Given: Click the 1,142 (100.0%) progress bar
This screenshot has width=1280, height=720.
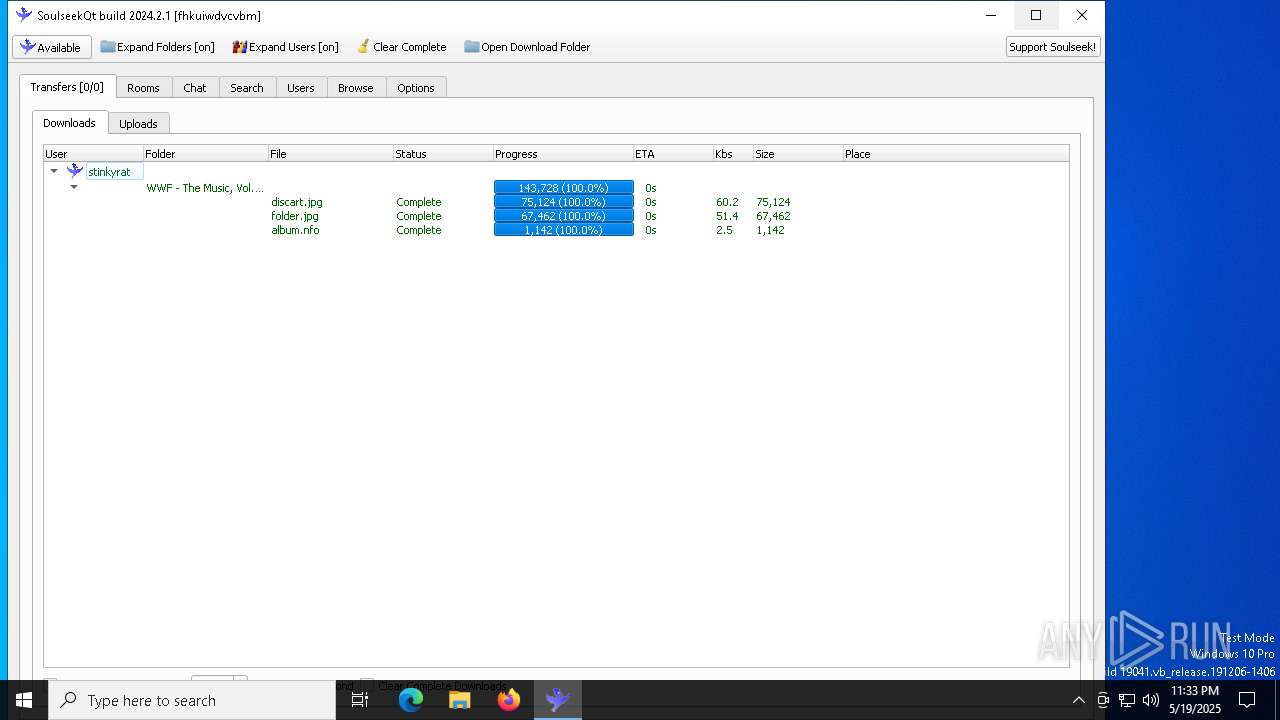Looking at the screenshot, I should click(564, 230).
